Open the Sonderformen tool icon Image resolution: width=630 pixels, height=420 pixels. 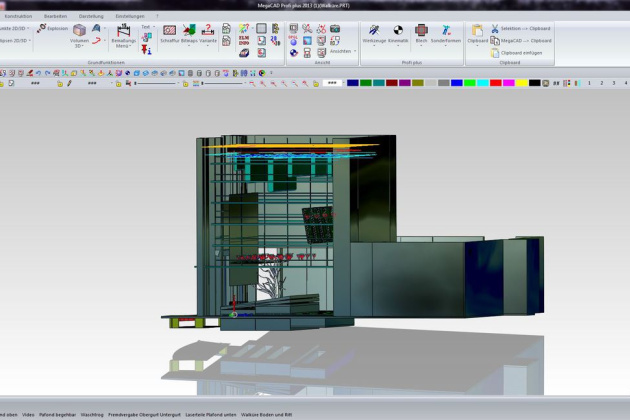[444, 32]
